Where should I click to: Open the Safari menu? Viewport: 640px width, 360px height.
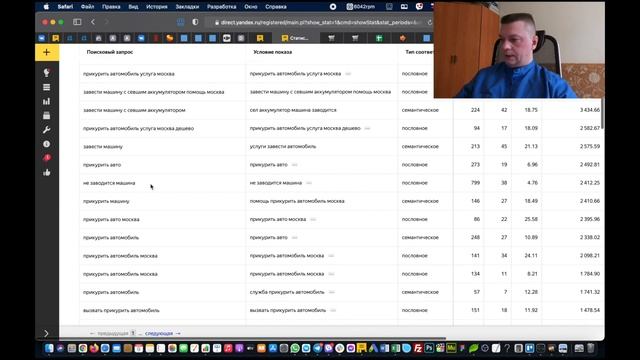coord(65,7)
